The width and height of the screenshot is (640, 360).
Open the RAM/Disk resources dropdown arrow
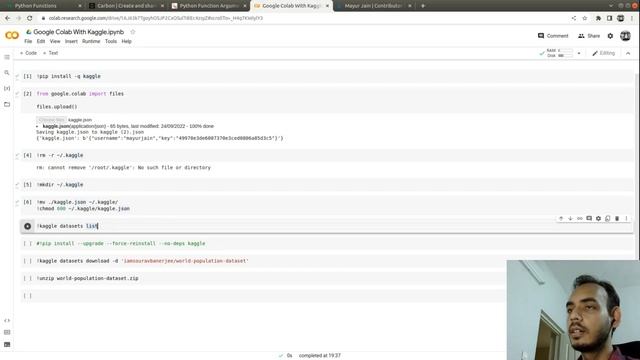pyautogui.click(x=579, y=53)
